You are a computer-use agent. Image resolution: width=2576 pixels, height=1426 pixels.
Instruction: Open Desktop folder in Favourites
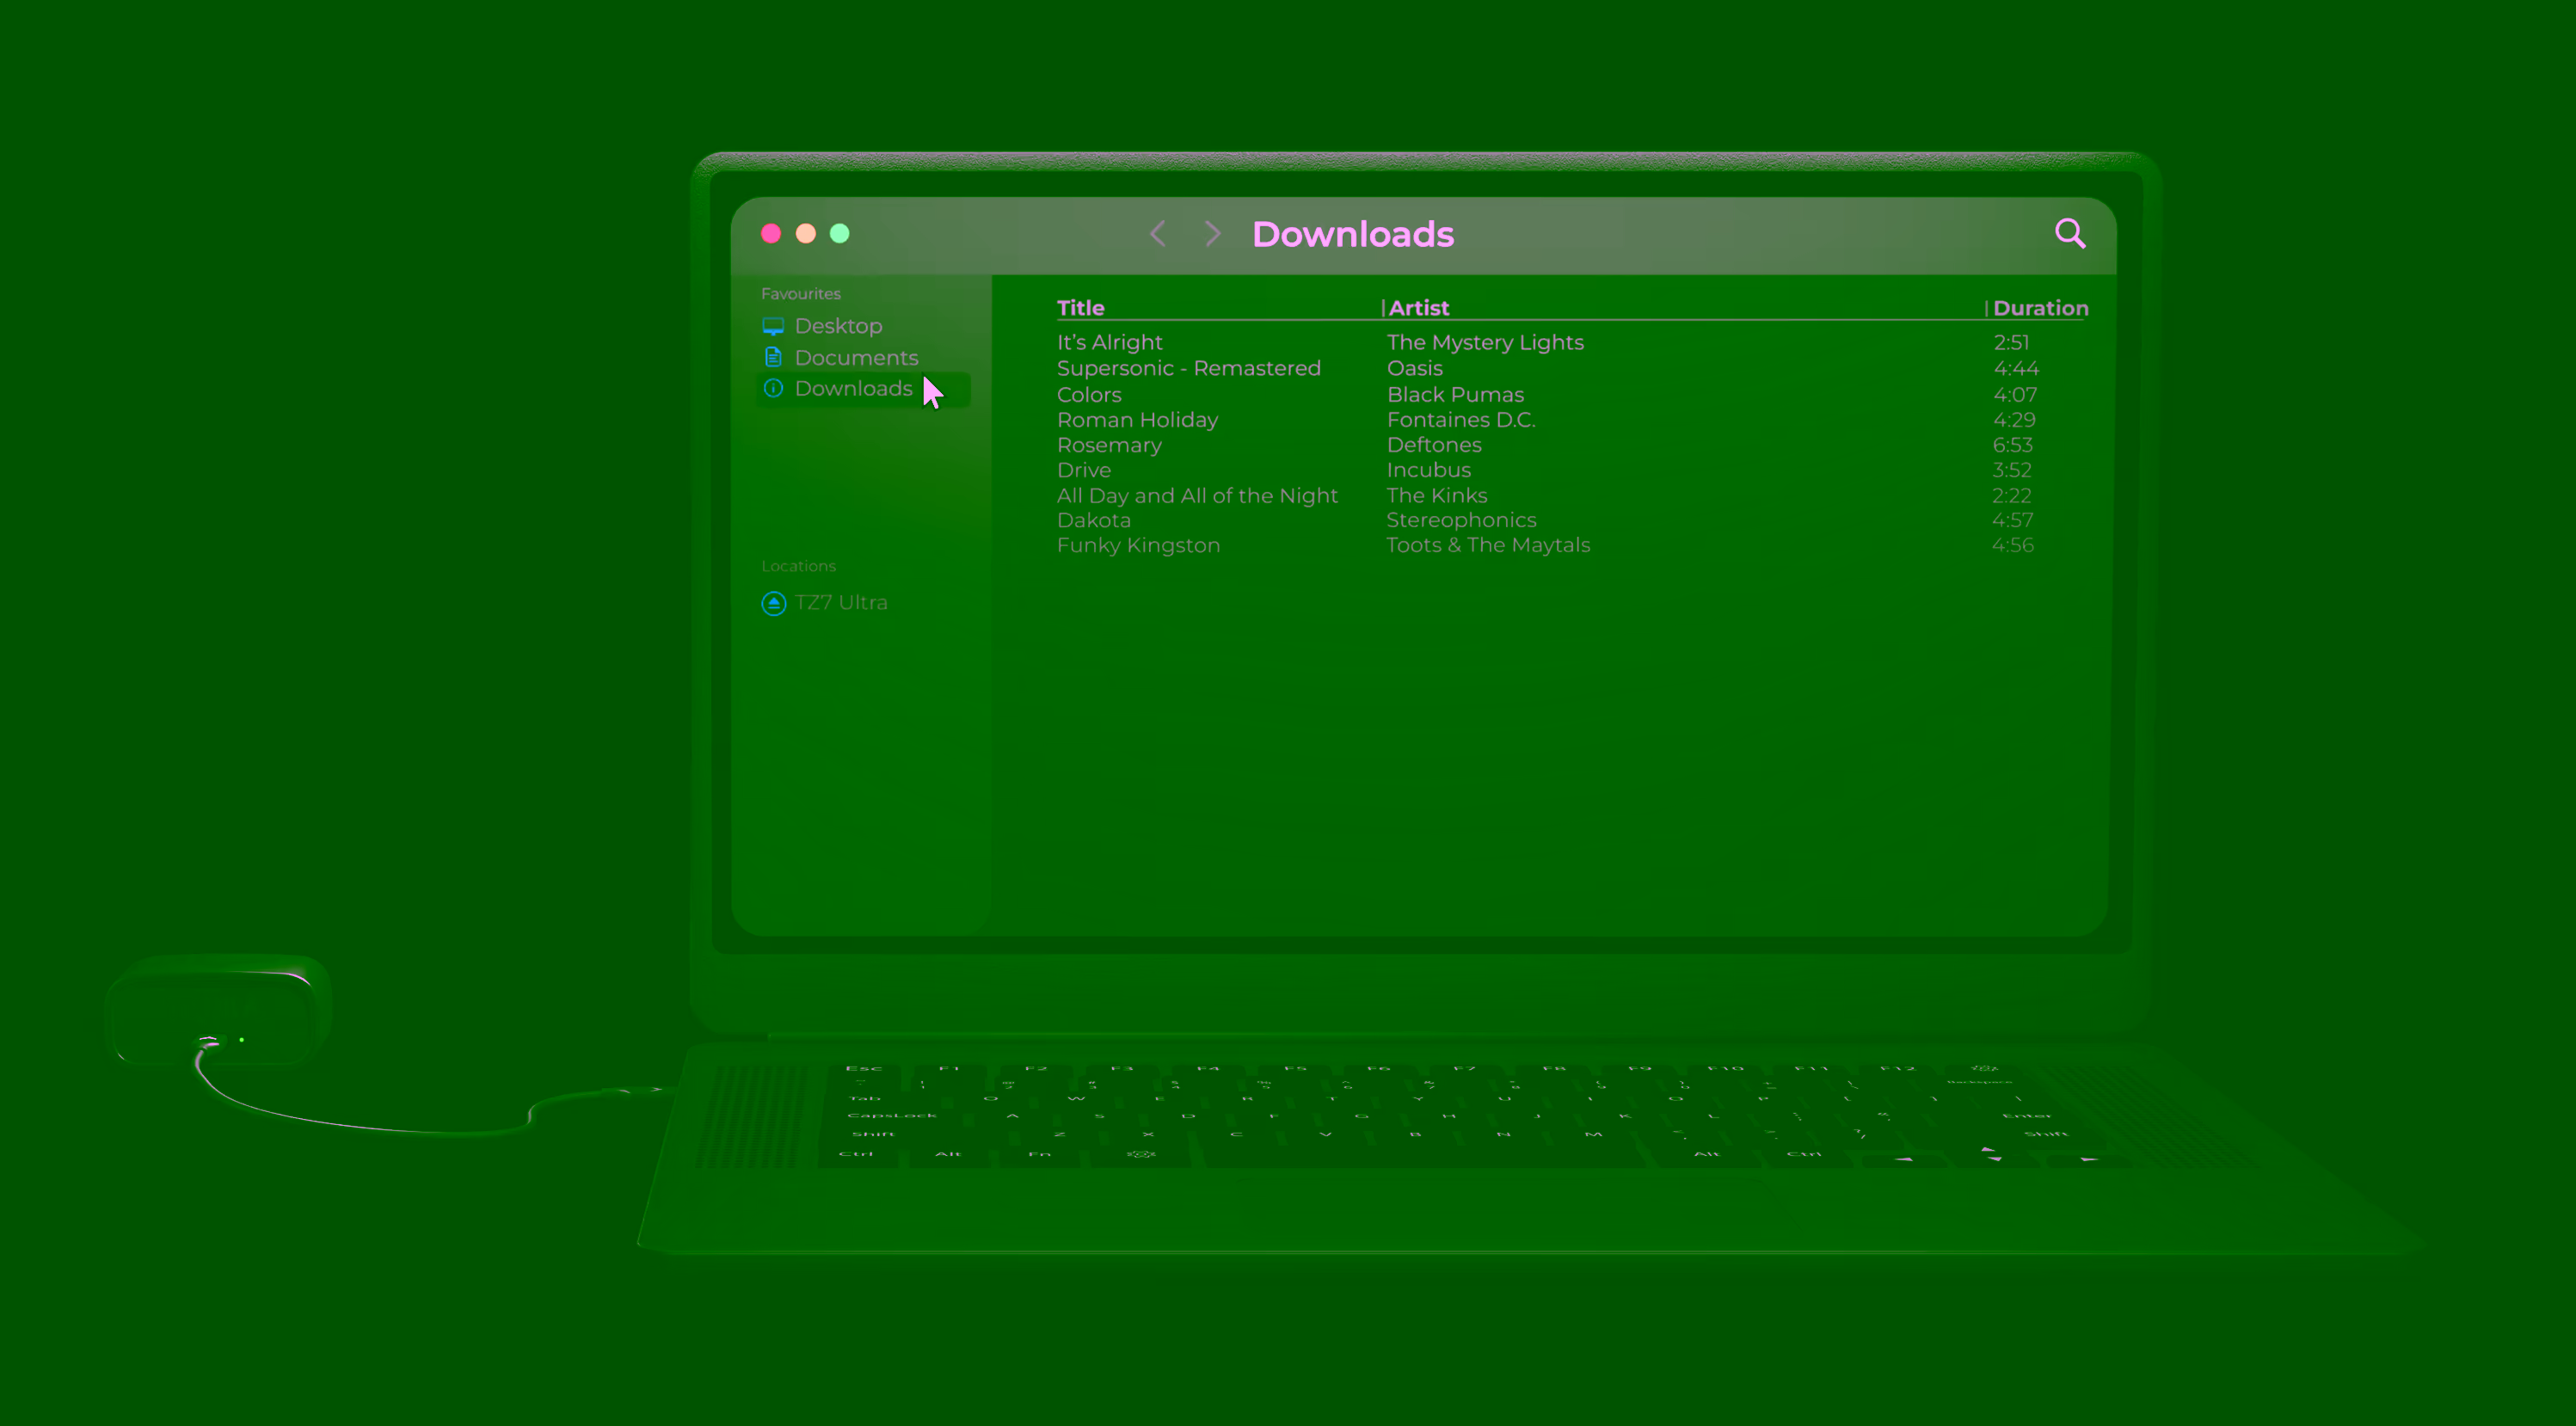click(x=838, y=326)
